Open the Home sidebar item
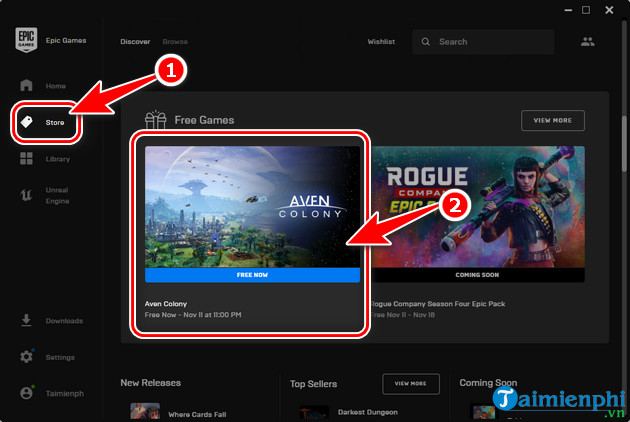 tap(43, 86)
